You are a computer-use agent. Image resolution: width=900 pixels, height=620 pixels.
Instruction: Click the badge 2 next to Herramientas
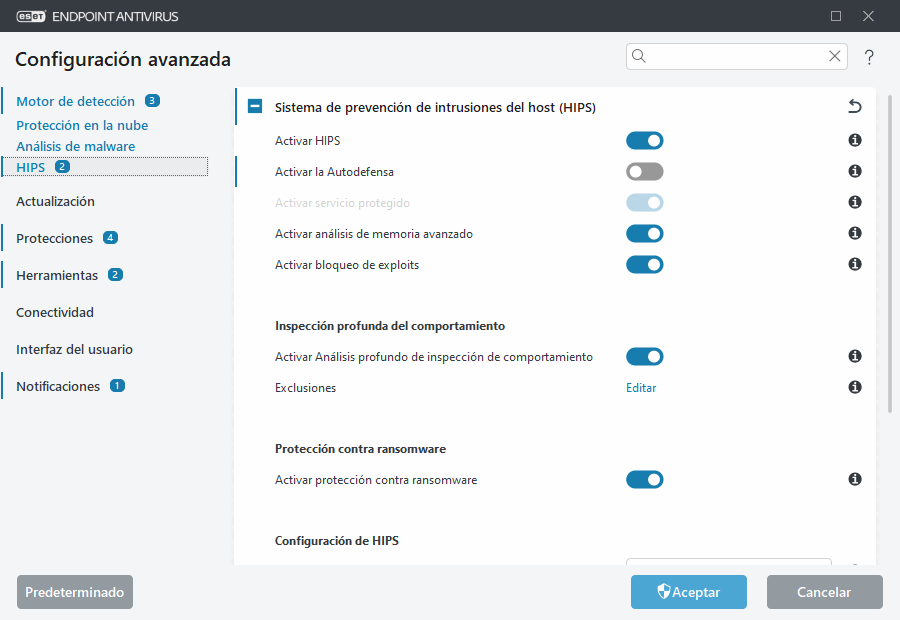pyautogui.click(x=115, y=274)
